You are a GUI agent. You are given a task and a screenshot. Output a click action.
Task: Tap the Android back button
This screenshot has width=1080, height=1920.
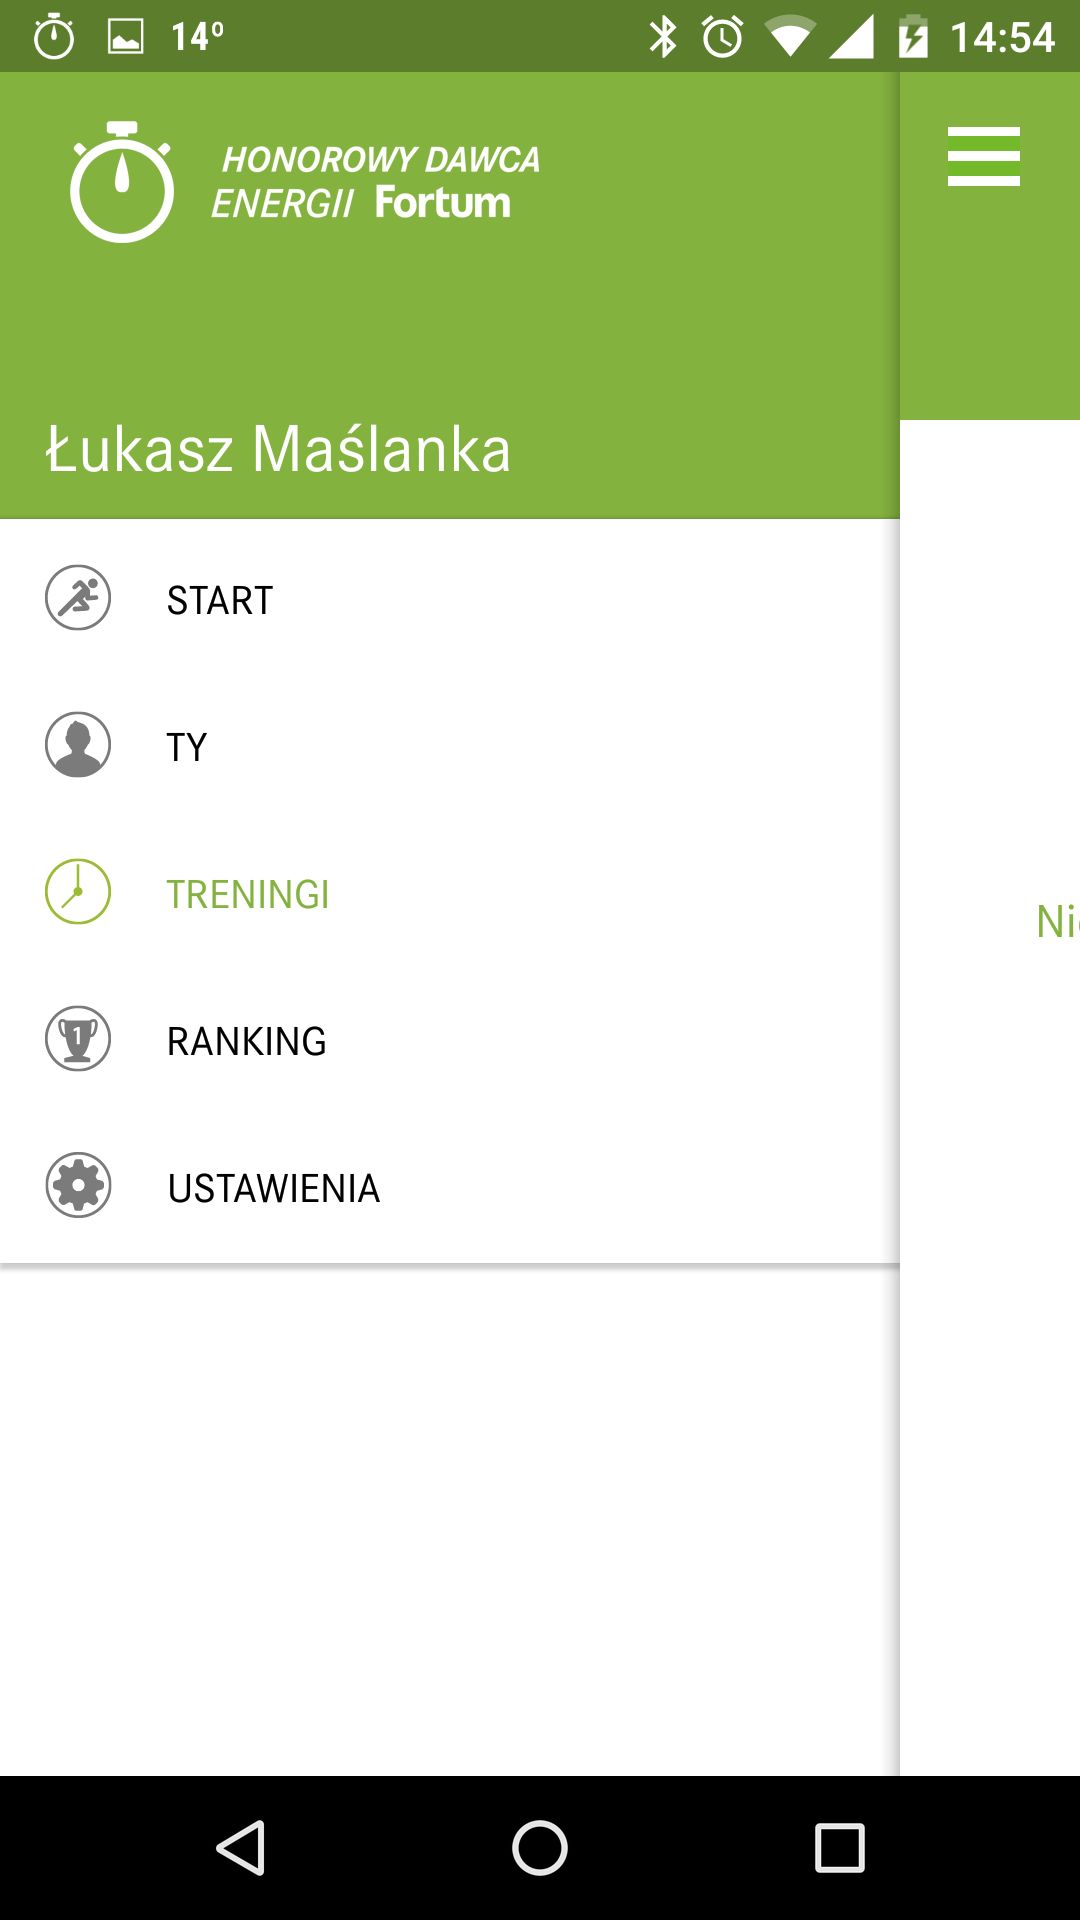[x=240, y=1847]
